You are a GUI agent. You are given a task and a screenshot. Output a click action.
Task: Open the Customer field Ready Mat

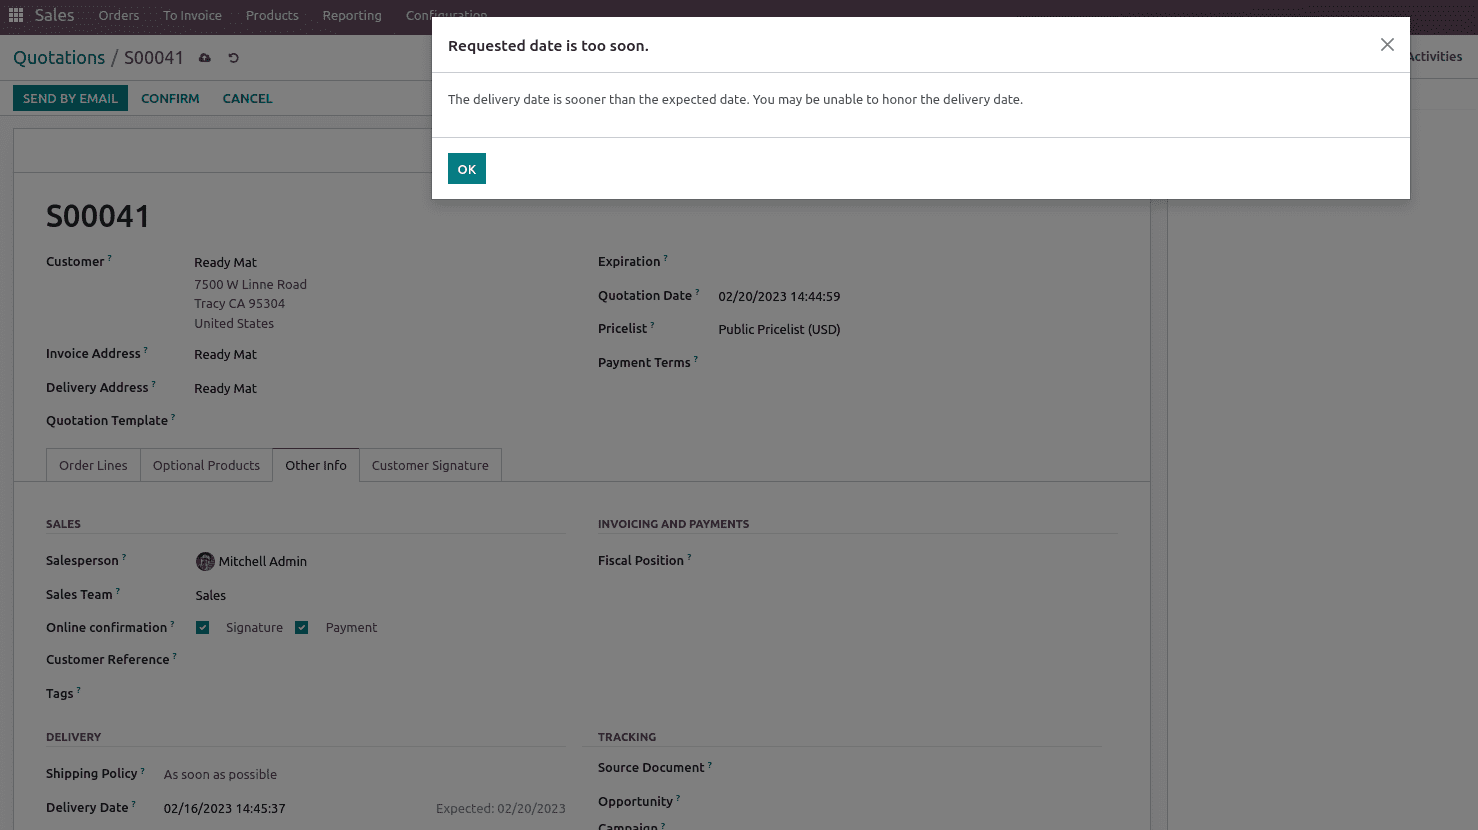click(225, 262)
